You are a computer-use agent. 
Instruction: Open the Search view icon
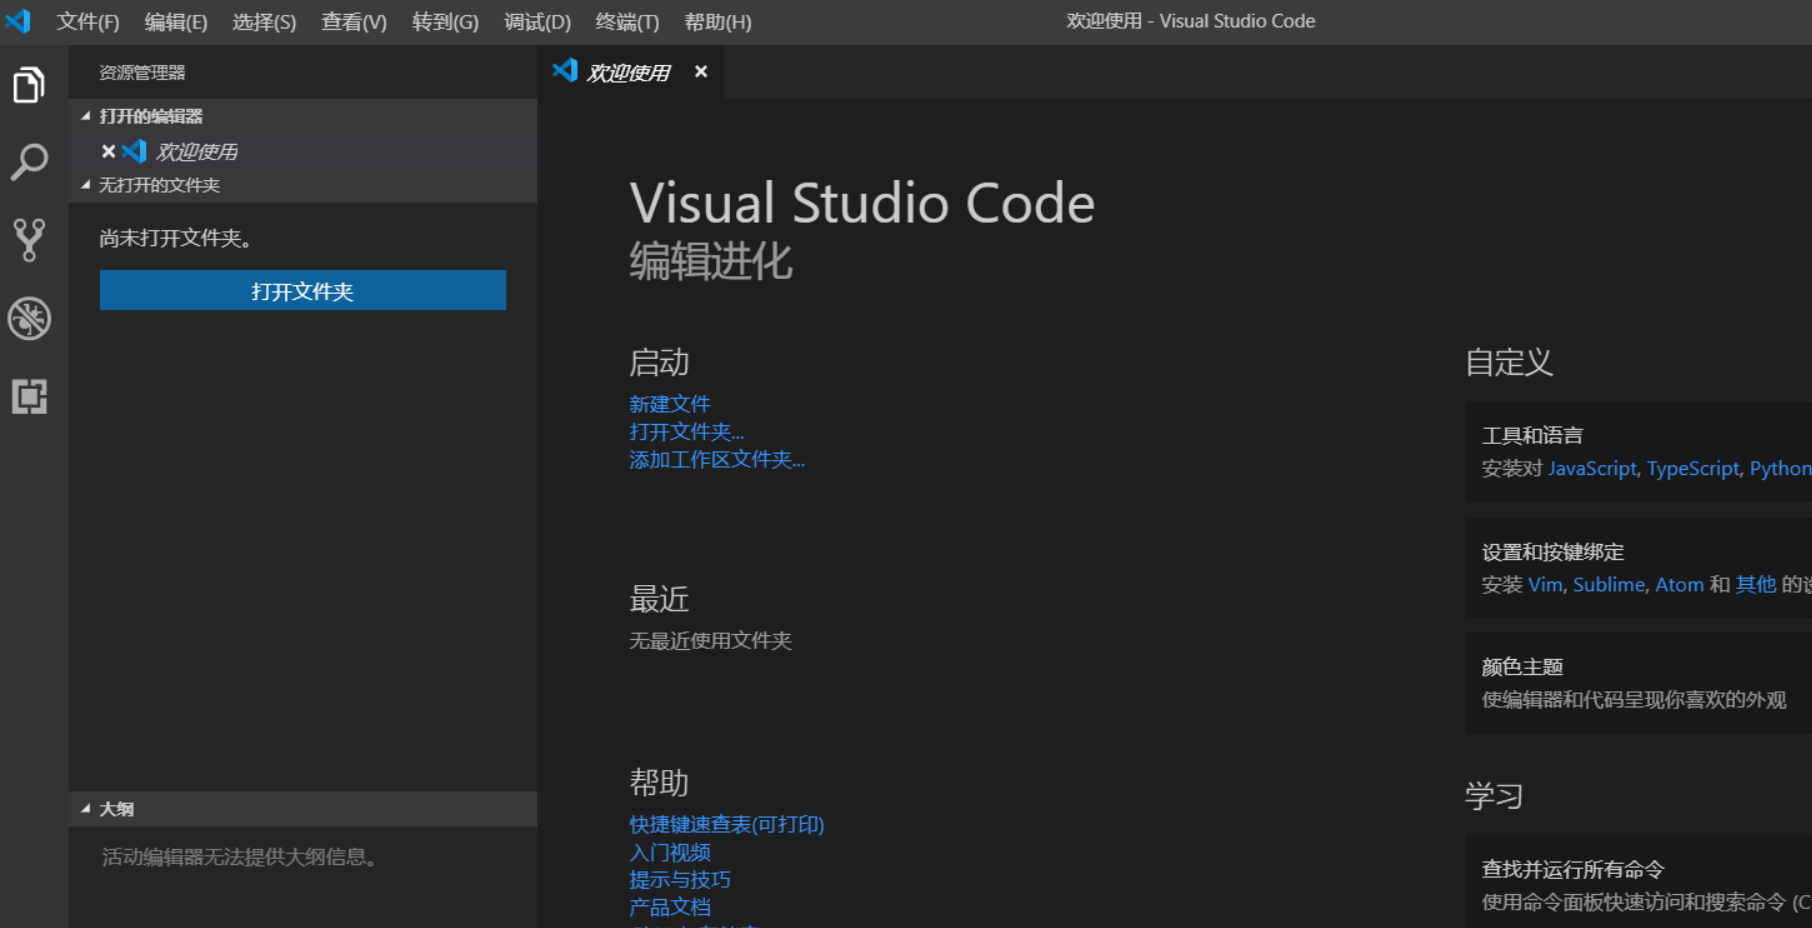pyautogui.click(x=29, y=162)
